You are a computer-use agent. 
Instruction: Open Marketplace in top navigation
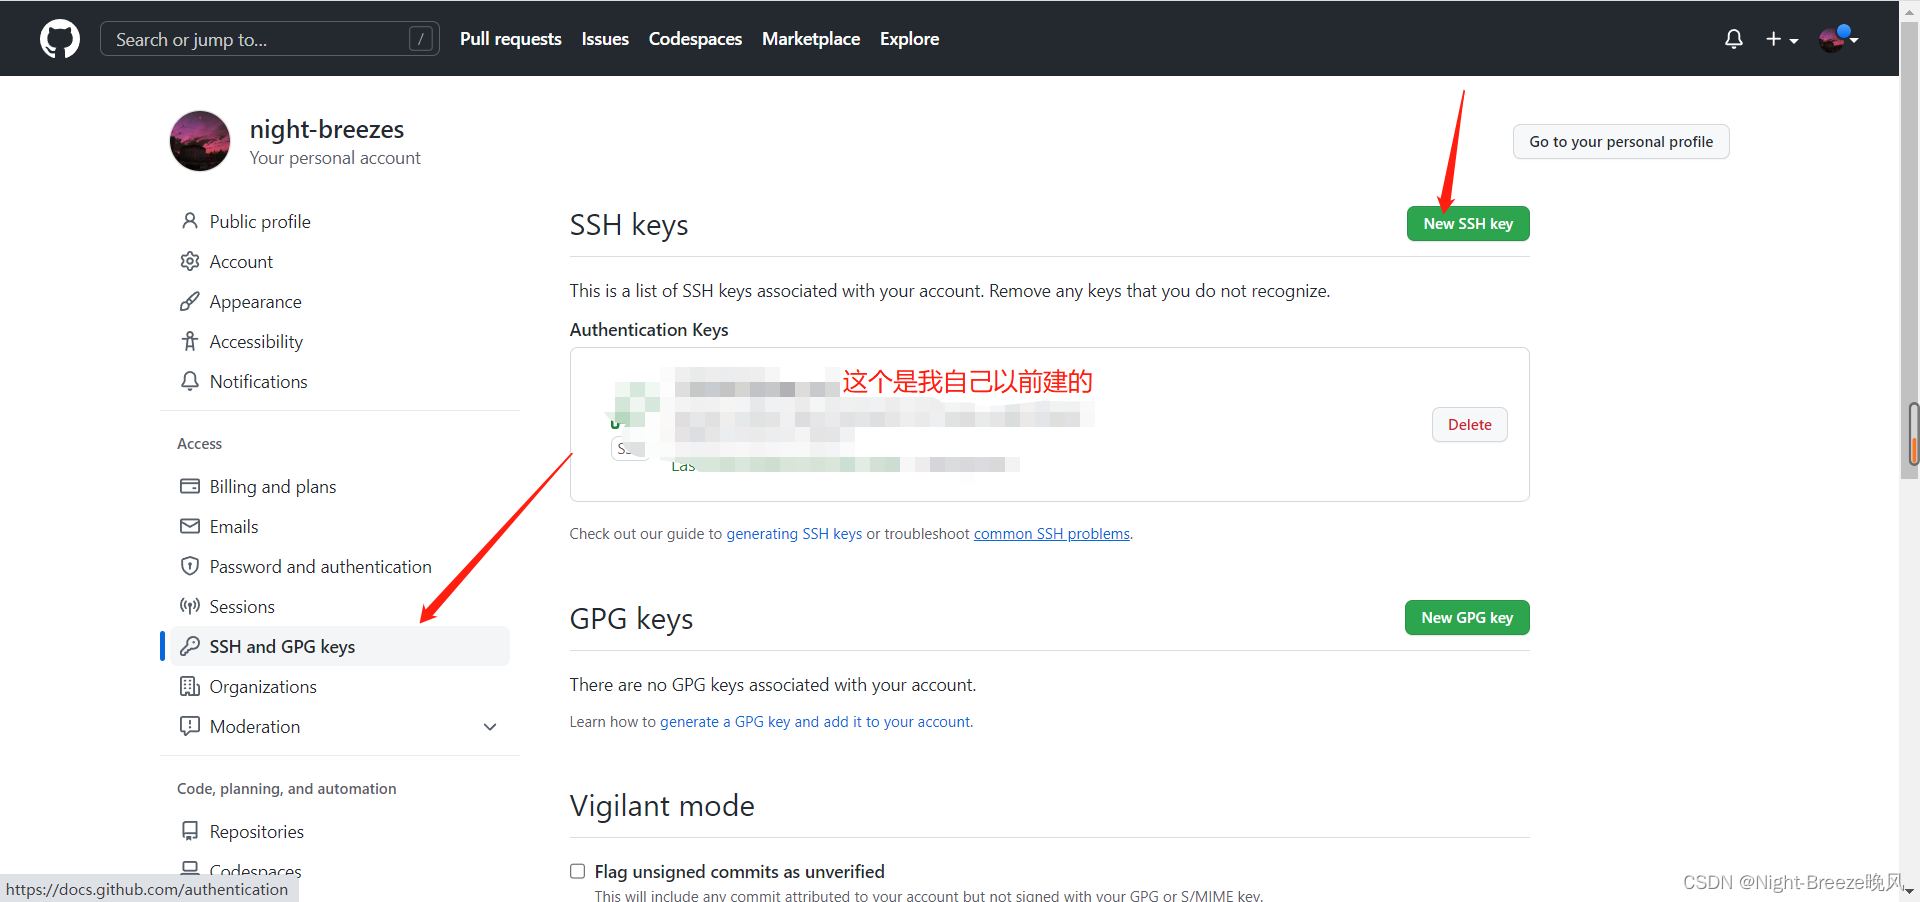(x=811, y=39)
